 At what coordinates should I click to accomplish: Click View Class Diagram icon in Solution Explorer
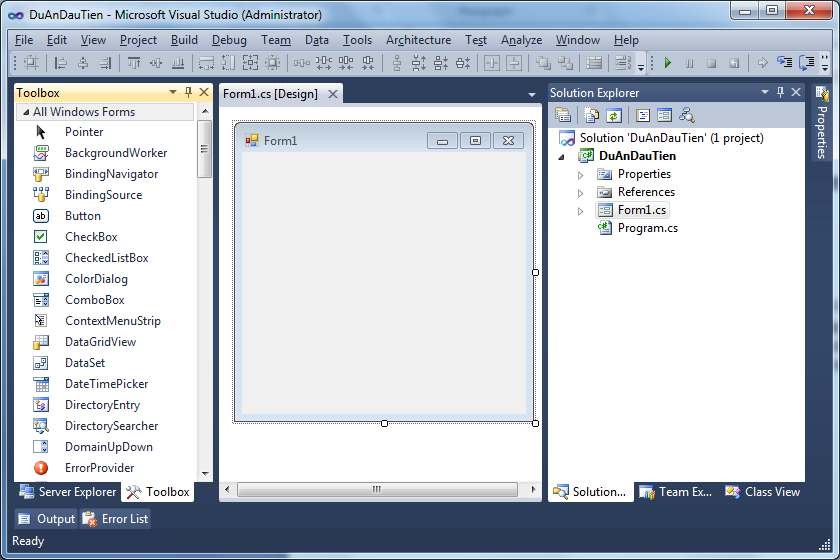[x=686, y=115]
